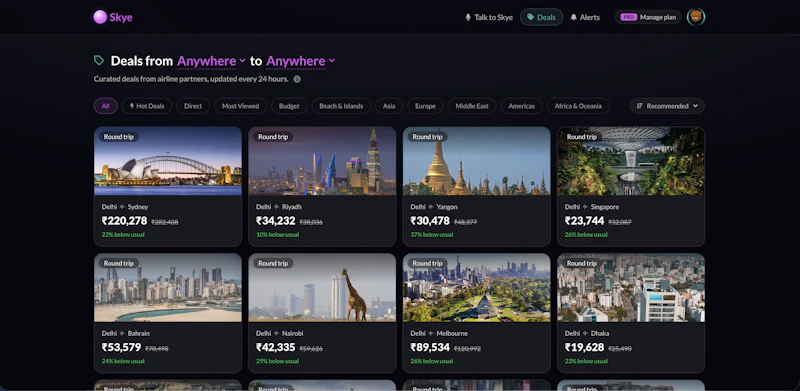
Task: Filter deals by Direct flights
Action: (193, 106)
